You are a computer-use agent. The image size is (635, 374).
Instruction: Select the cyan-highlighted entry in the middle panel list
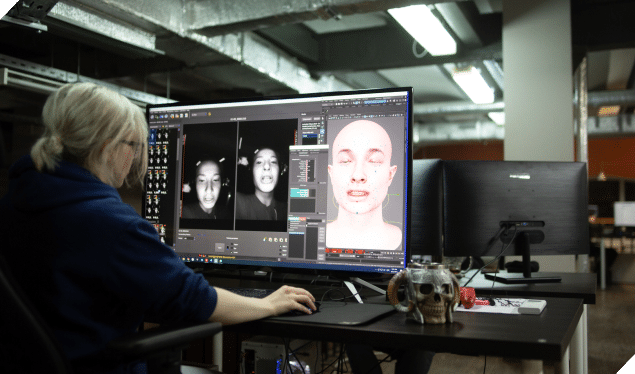299,193
